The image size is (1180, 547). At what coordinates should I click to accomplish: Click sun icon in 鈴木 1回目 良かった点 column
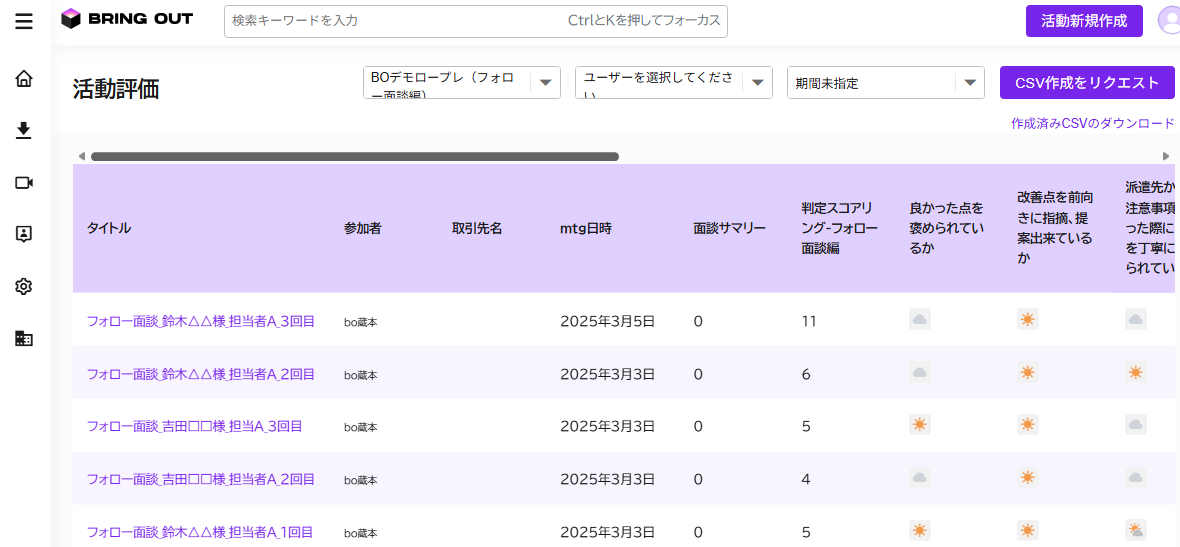920,530
